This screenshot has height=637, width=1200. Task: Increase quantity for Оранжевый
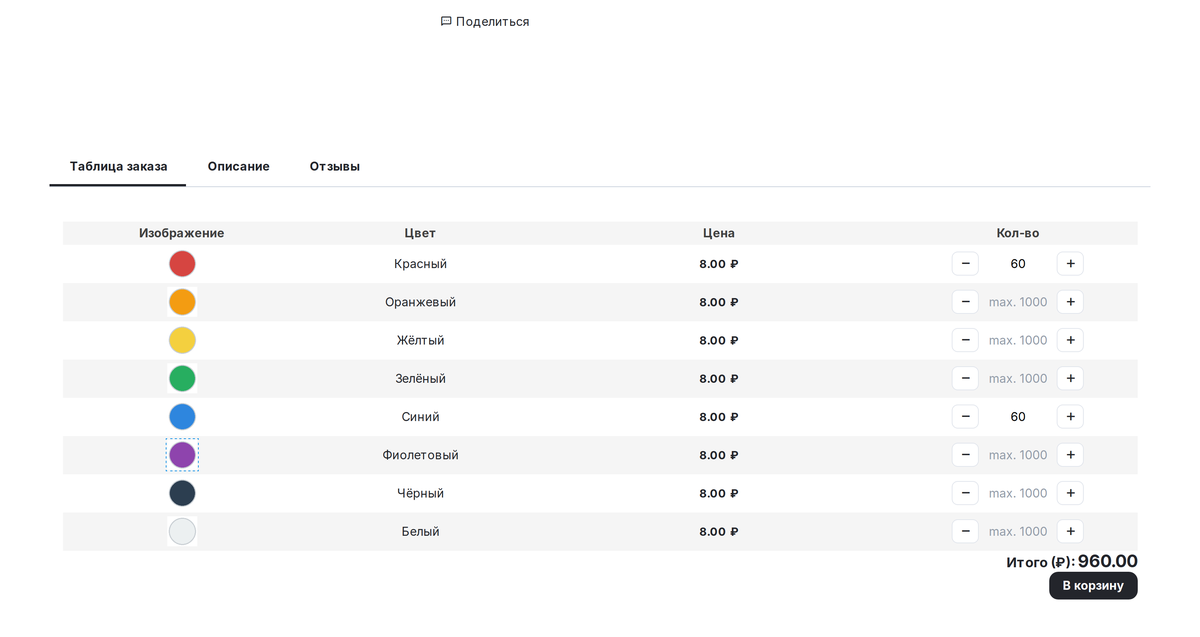1070,302
